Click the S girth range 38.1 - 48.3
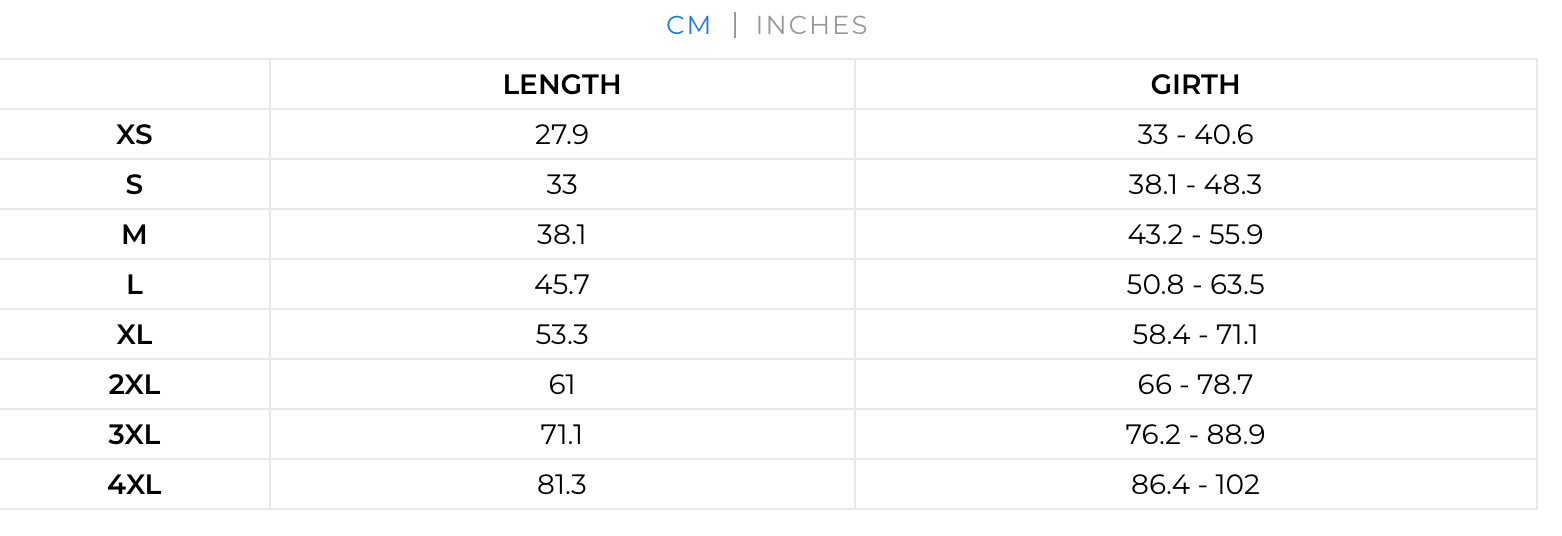 [x=1195, y=185]
